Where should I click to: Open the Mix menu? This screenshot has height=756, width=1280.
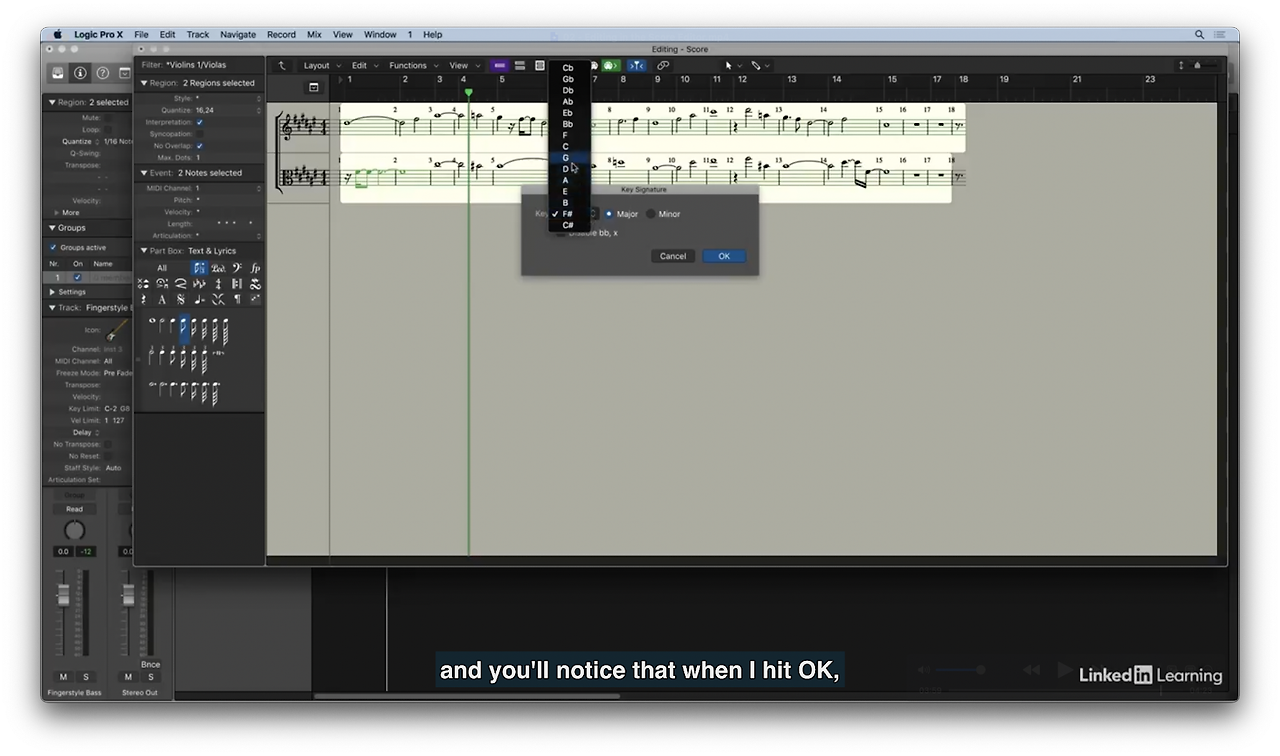click(314, 34)
